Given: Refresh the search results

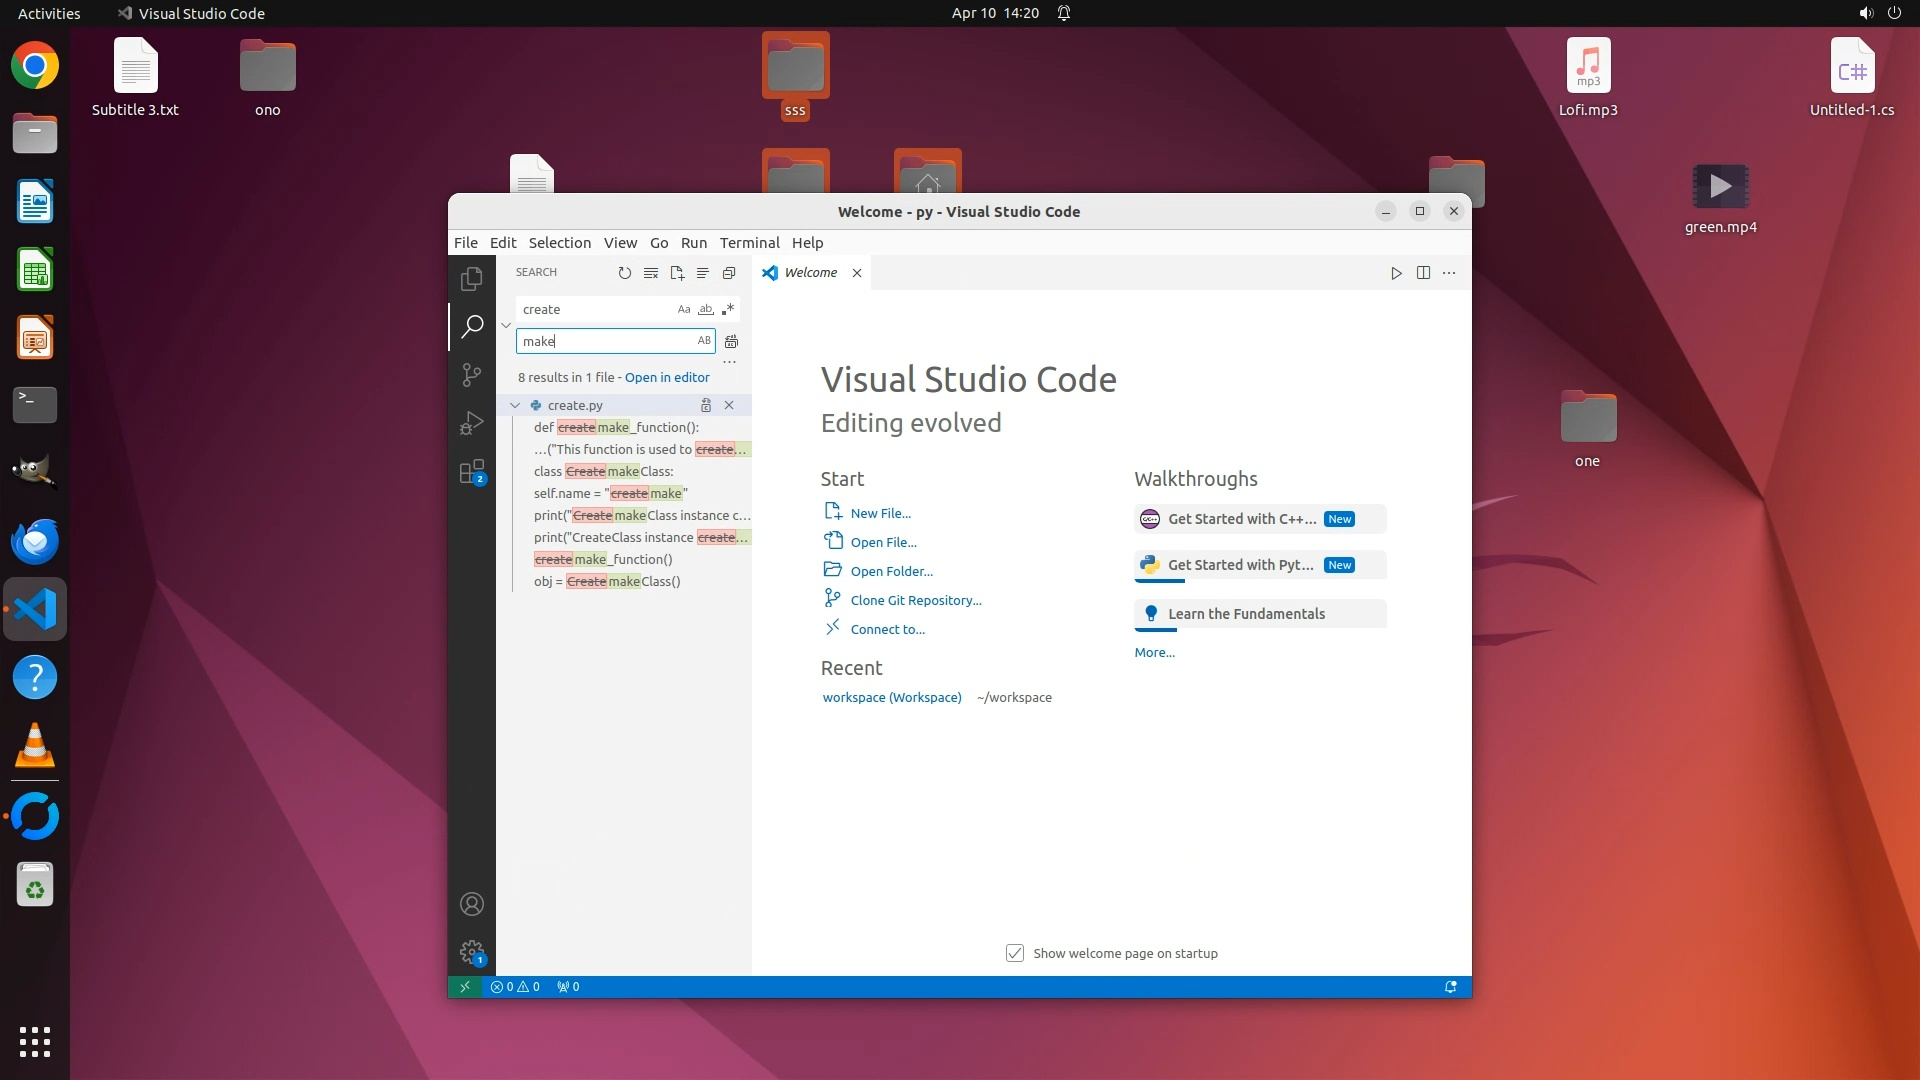Looking at the screenshot, I should point(625,273).
